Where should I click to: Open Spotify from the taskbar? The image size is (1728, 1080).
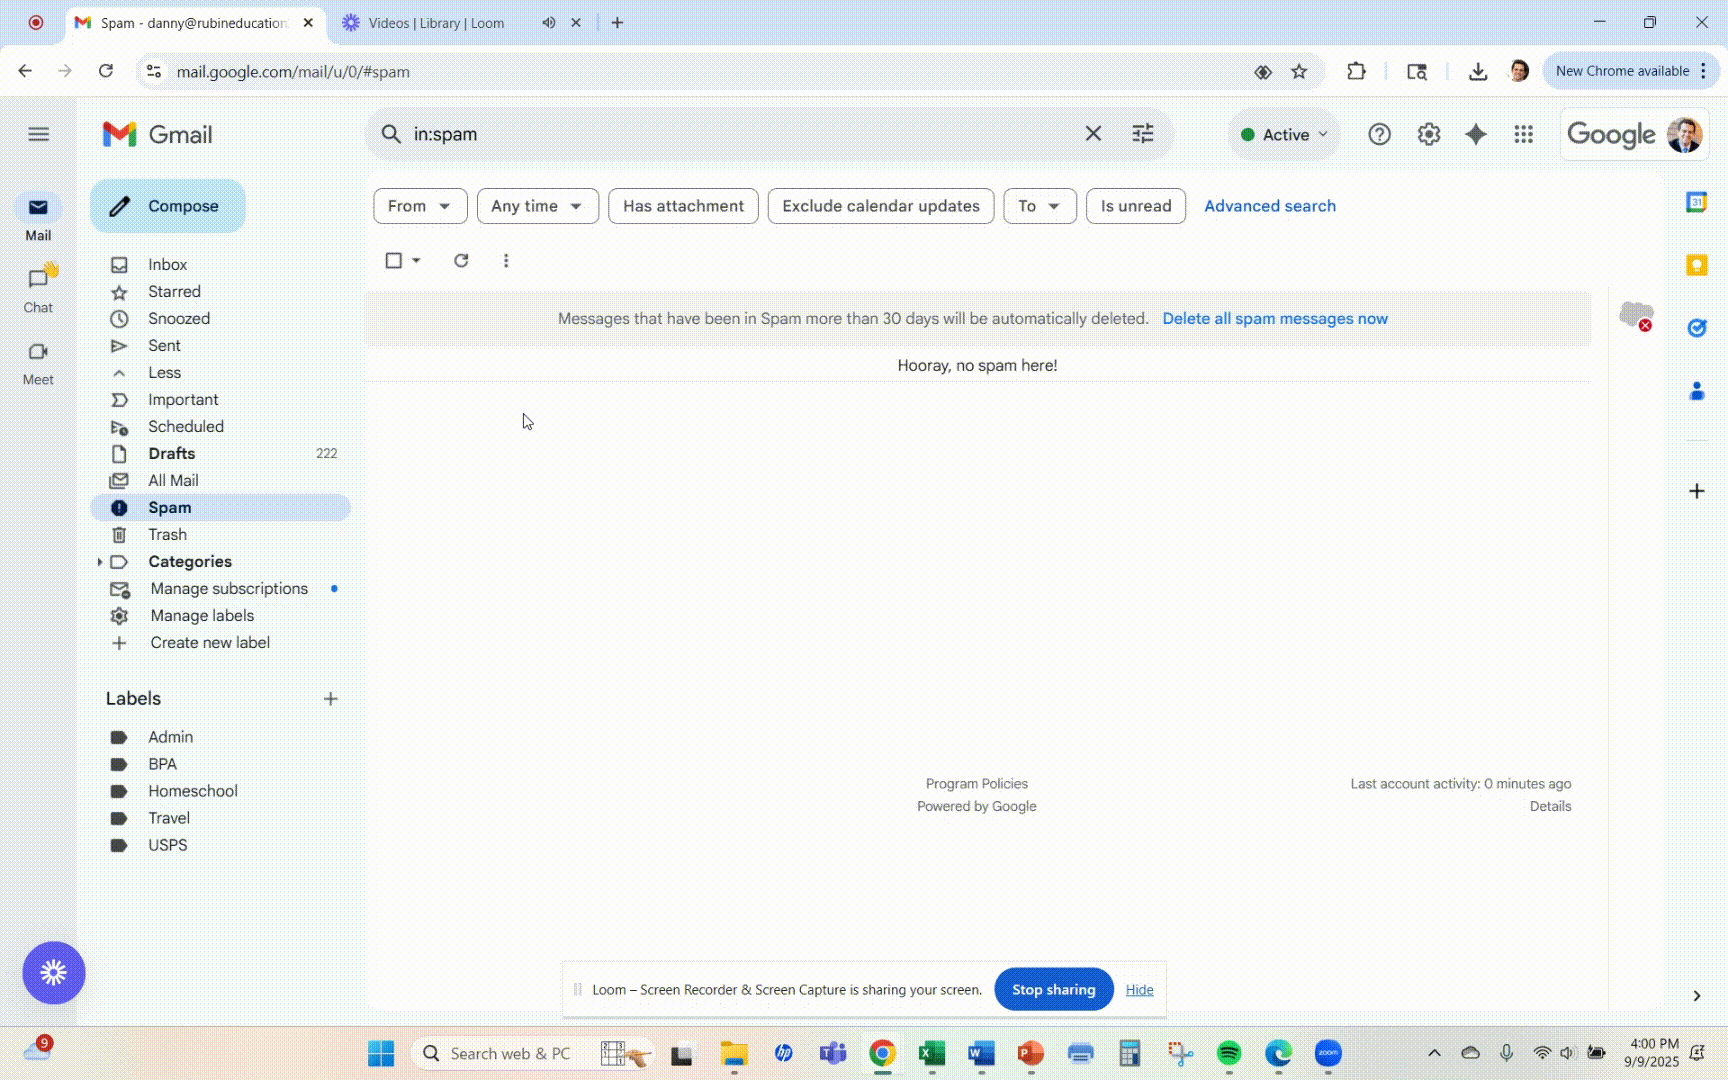(1229, 1053)
